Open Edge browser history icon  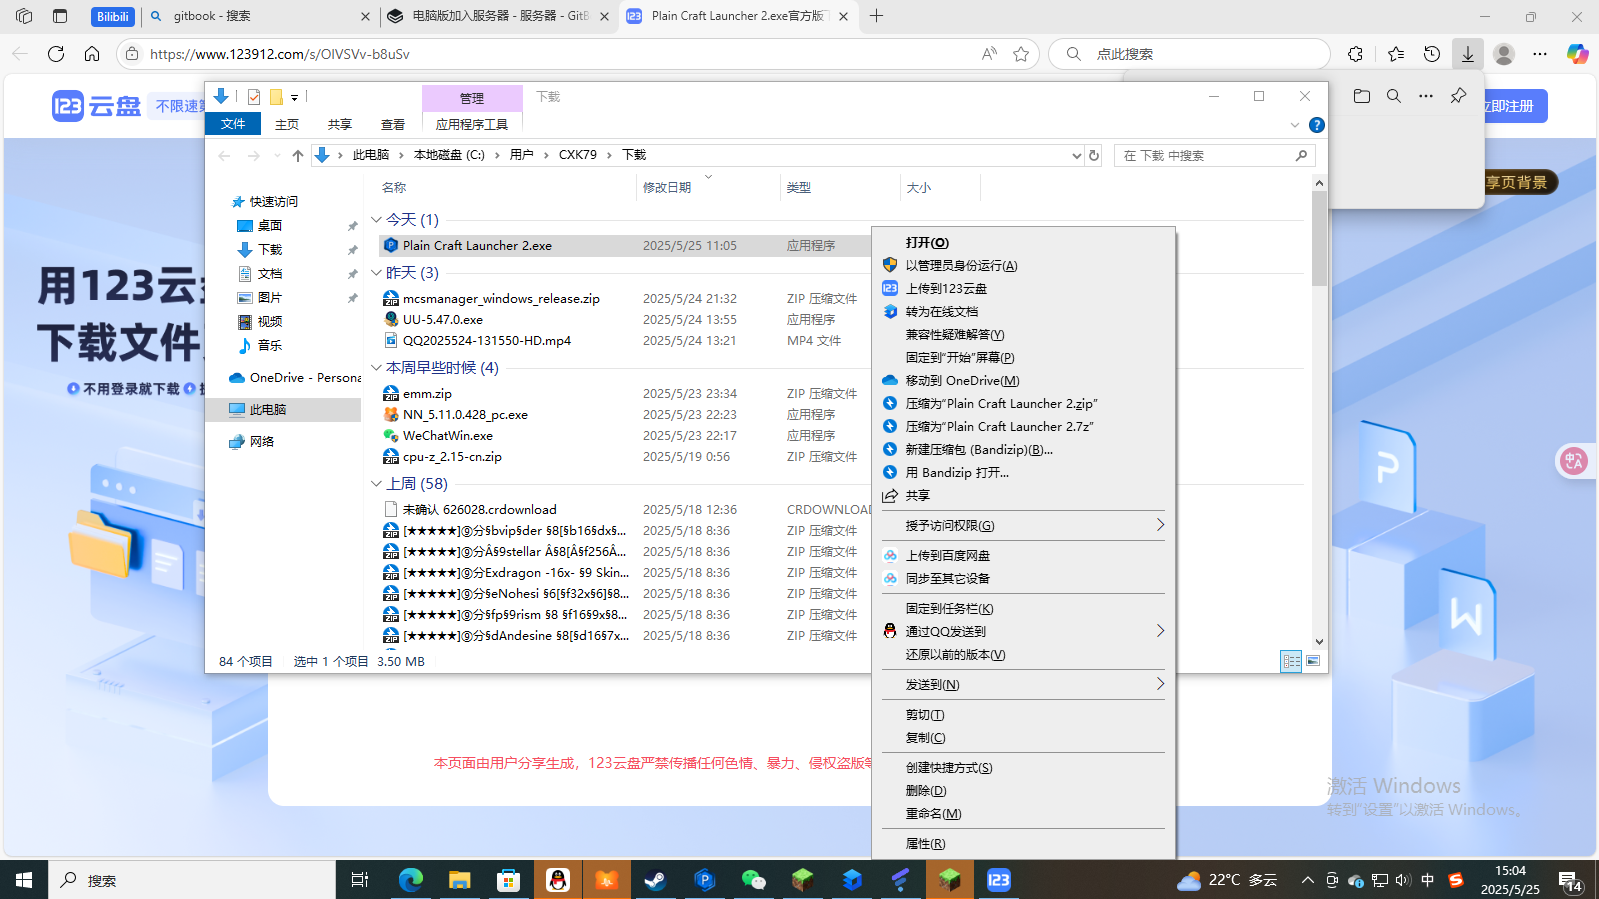tap(1432, 54)
